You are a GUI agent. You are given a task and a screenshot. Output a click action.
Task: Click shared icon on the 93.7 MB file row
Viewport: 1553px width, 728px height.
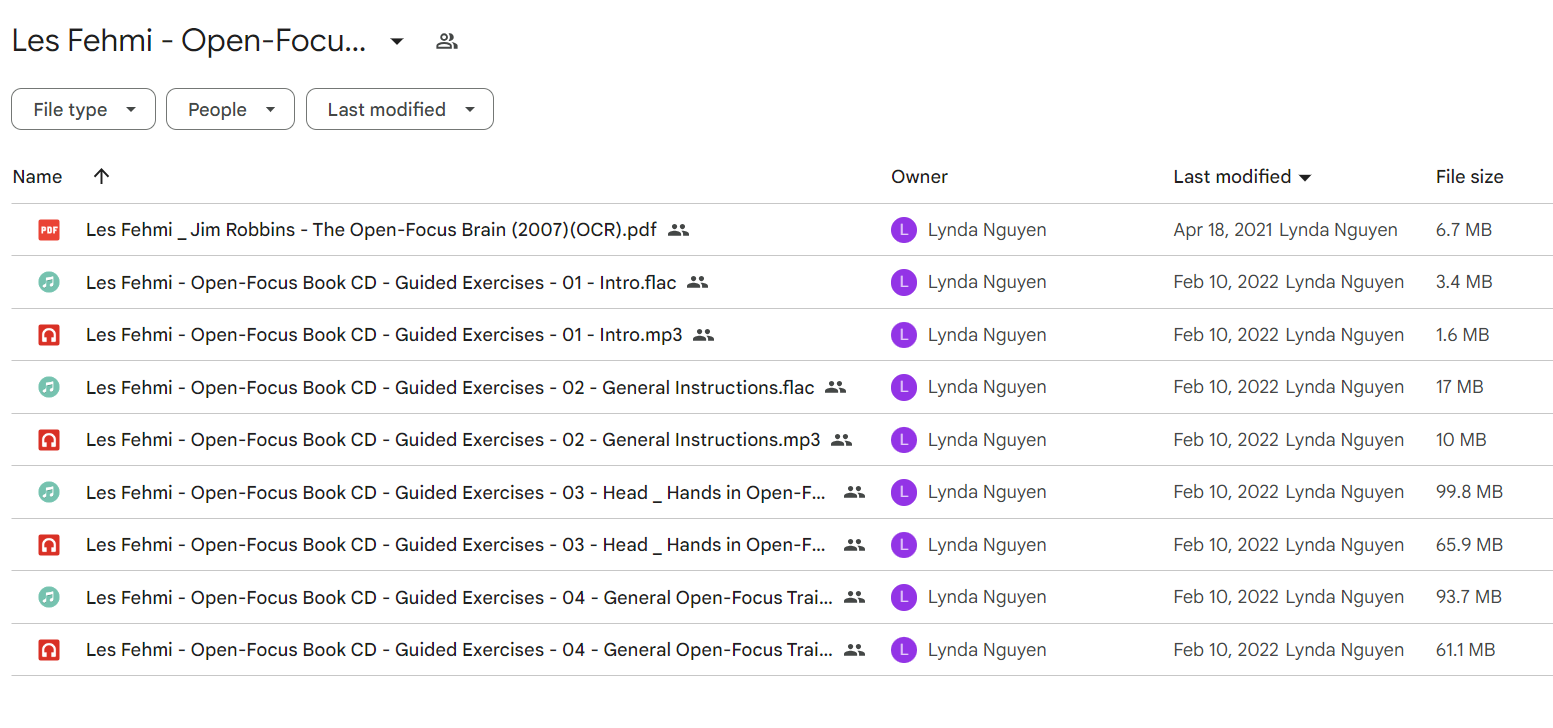(x=854, y=597)
